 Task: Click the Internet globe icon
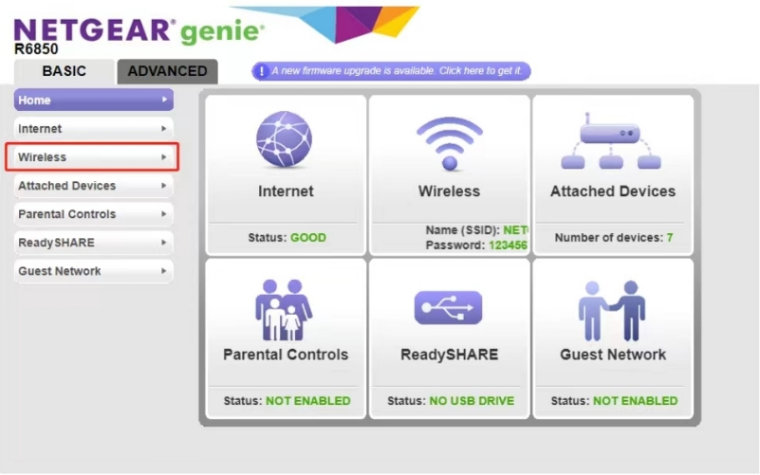pos(285,140)
